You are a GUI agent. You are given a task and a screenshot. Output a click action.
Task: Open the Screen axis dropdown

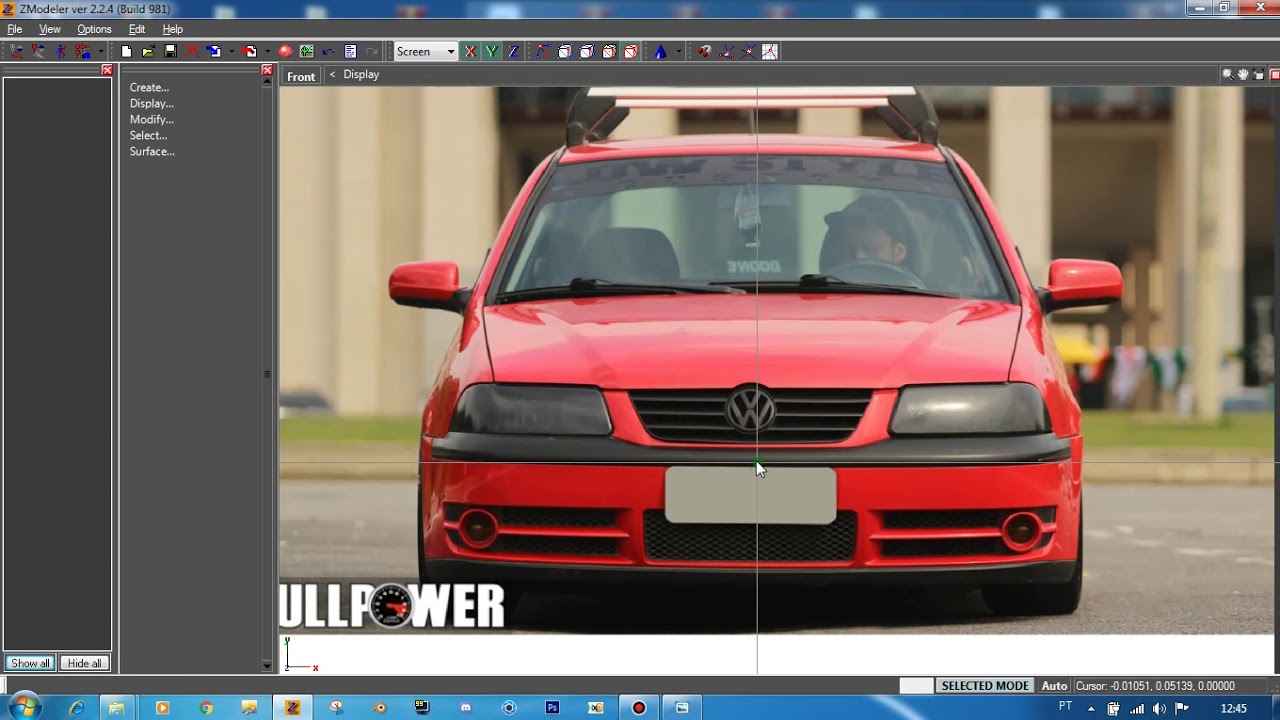425,51
